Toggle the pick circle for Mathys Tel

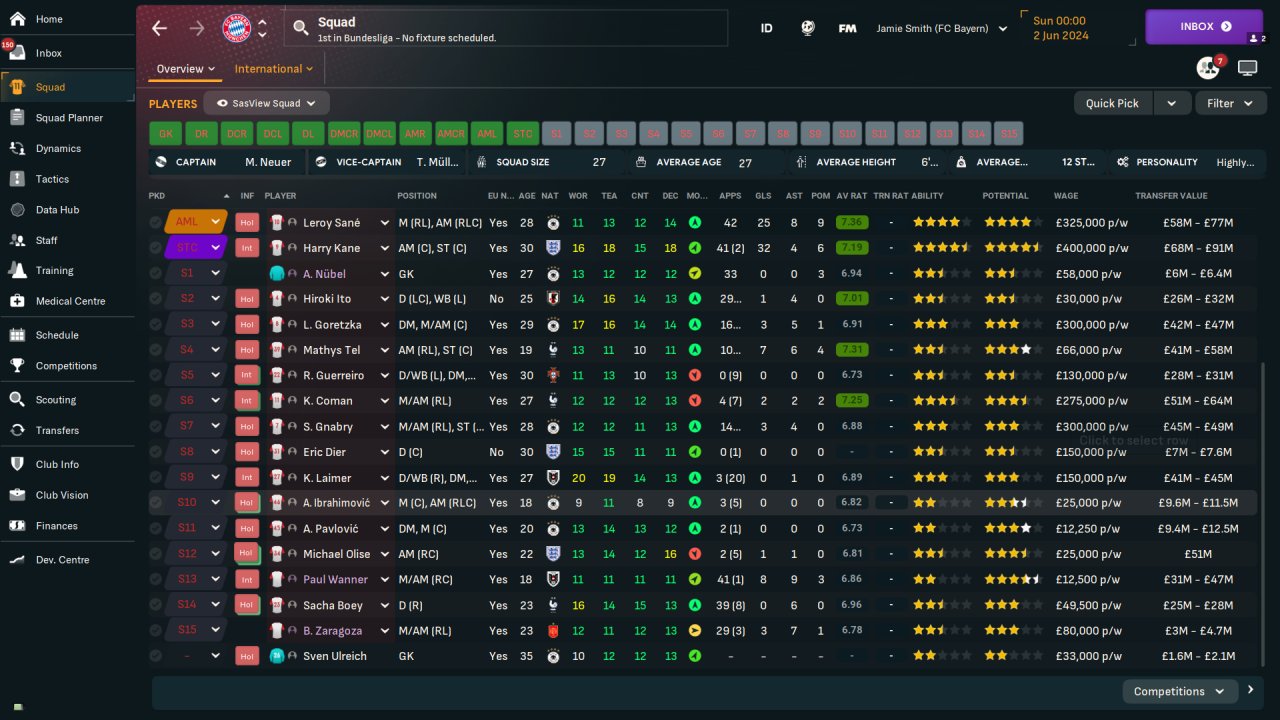click(x=156, y=350)
